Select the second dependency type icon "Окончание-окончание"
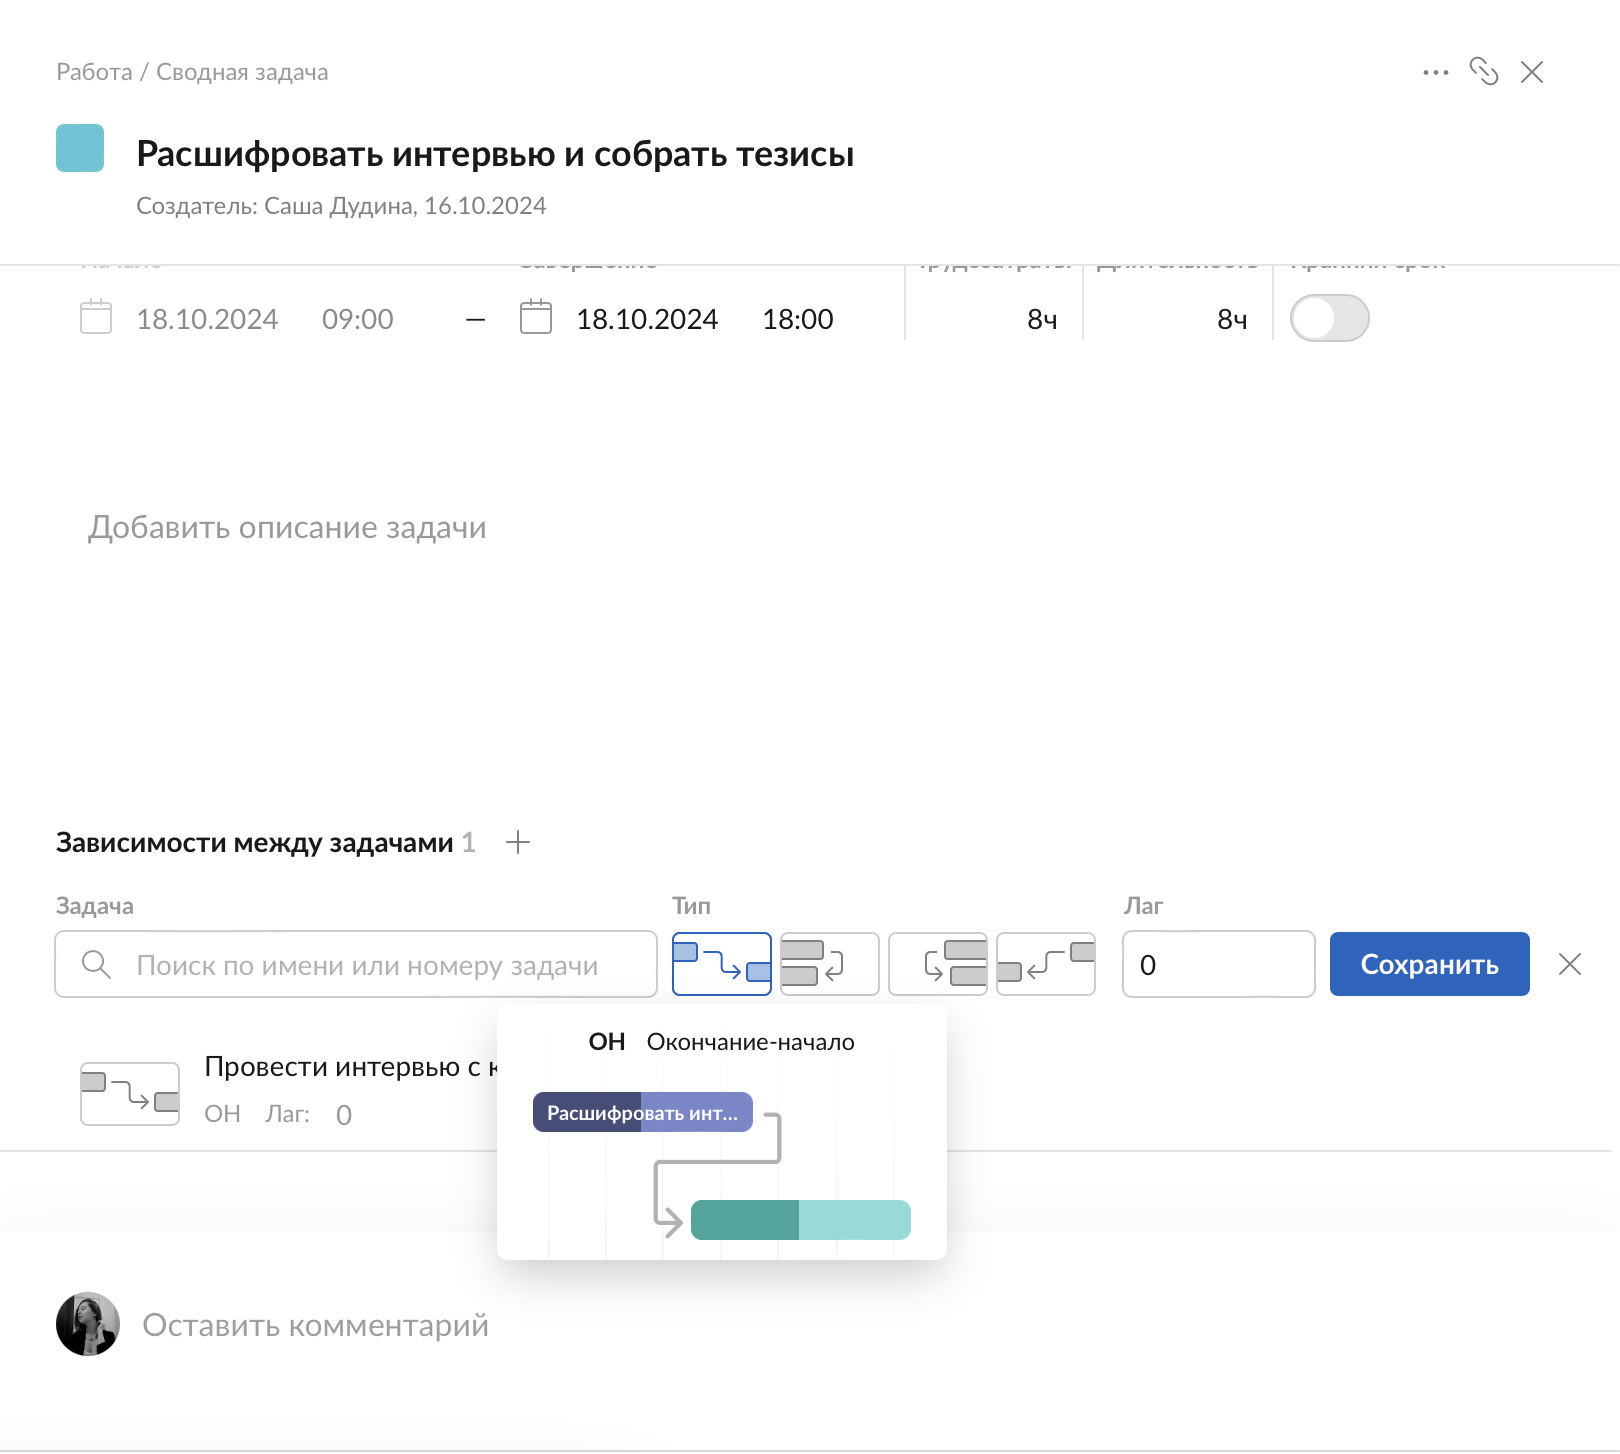The width and height of the screenshot is (1620, 1454). (828, 964)
